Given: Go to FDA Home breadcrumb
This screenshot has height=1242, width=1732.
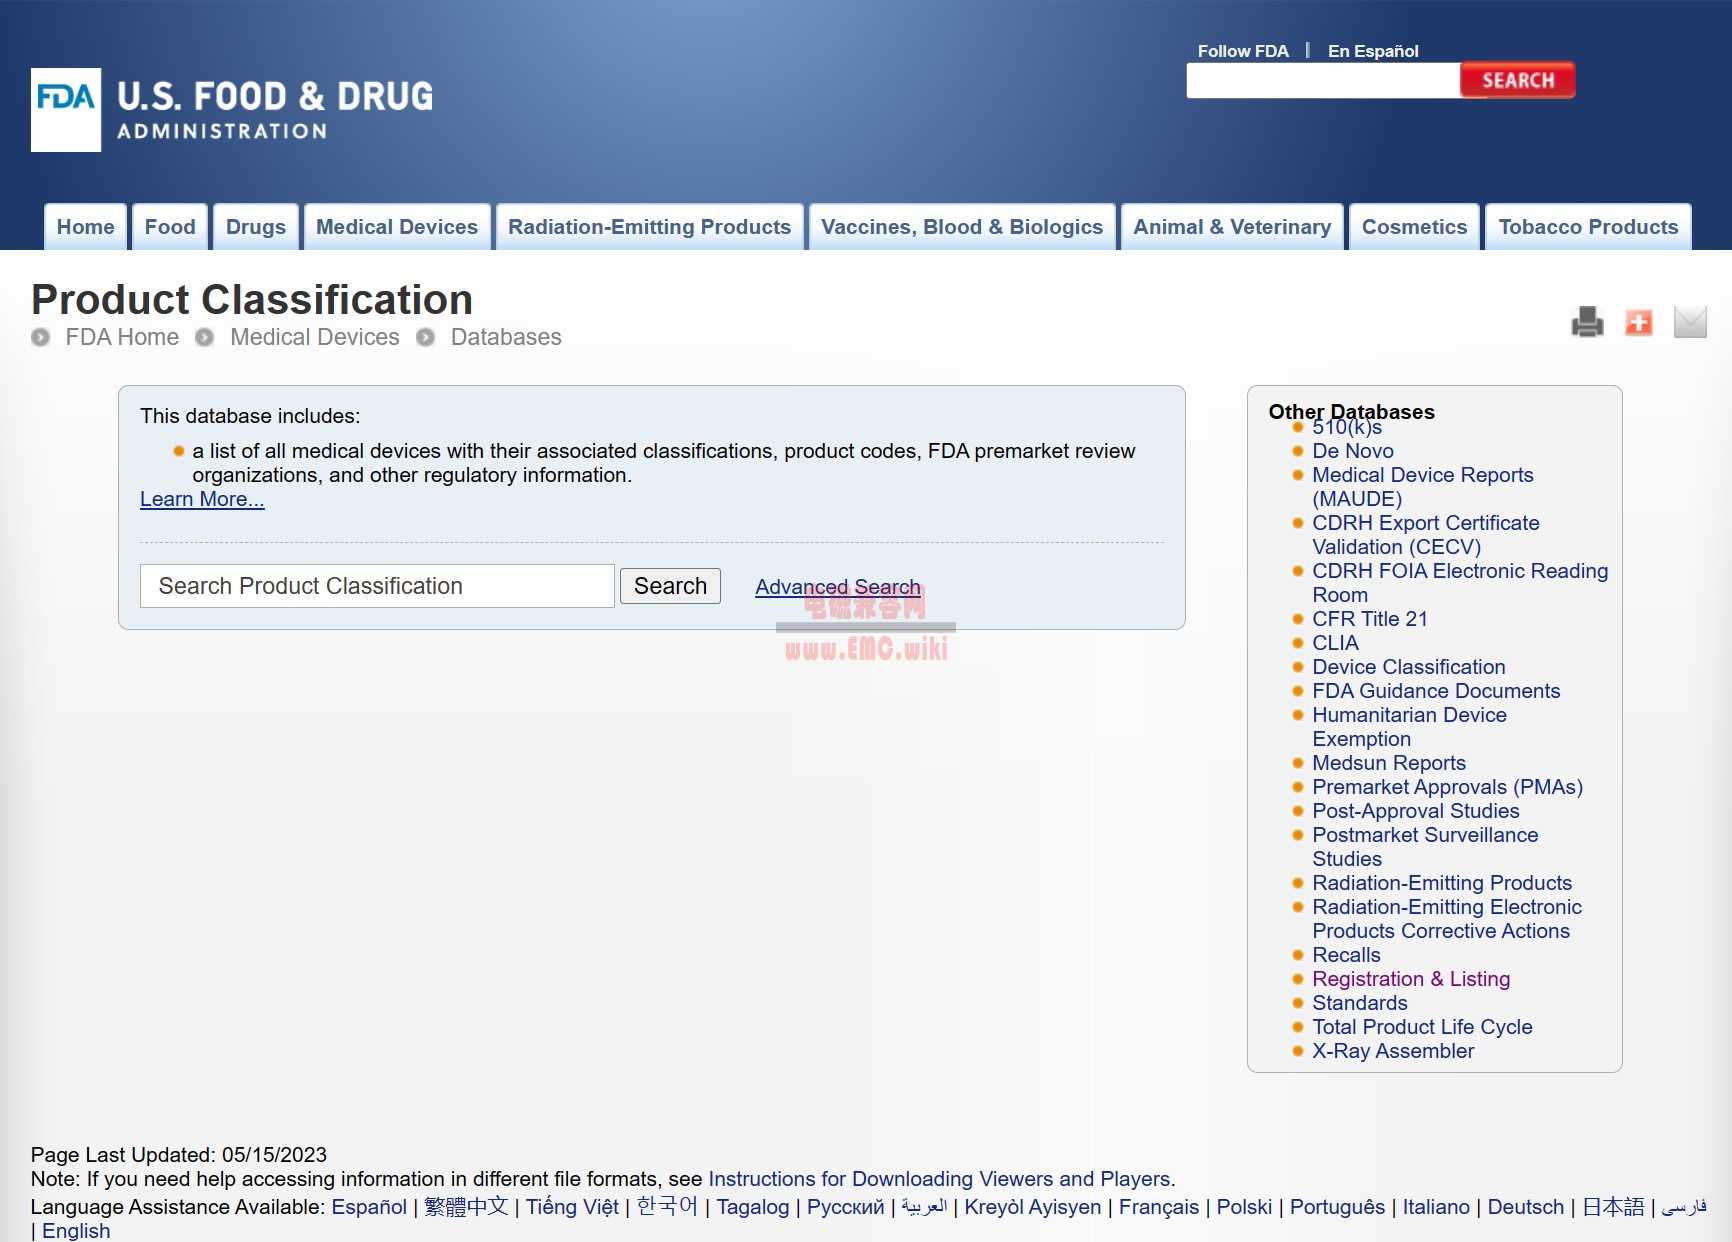Looking at the screenshot, I should pyautogui.click(x=122, y=337).
